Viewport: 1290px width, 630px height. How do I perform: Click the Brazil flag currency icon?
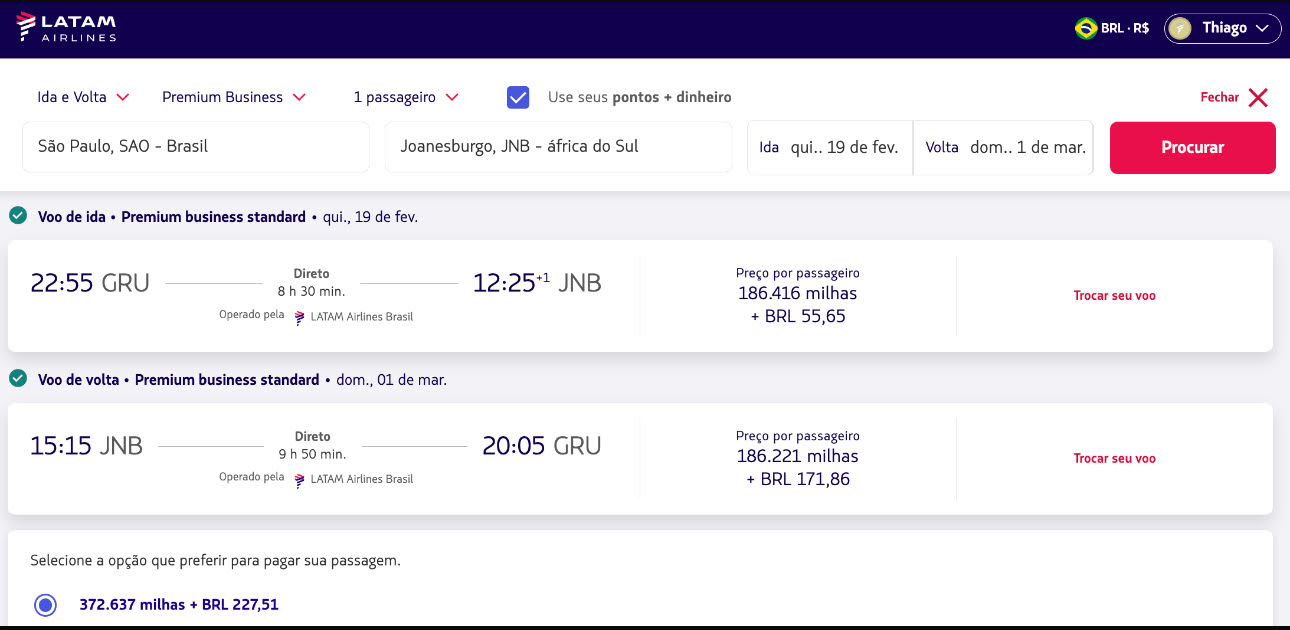point(1085,28)
